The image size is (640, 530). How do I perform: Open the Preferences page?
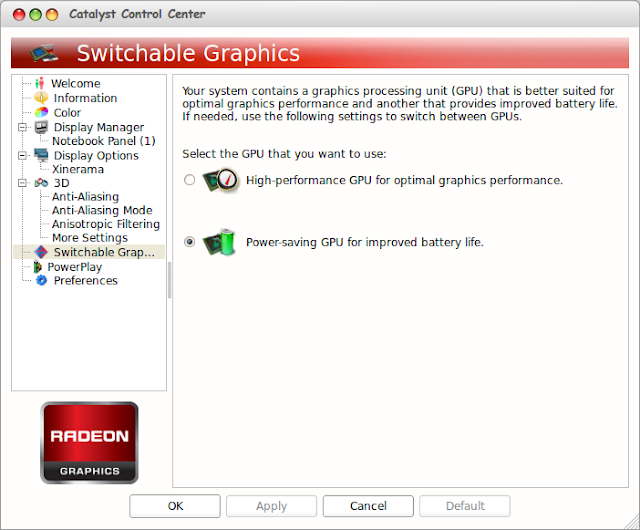click(86, 281)
